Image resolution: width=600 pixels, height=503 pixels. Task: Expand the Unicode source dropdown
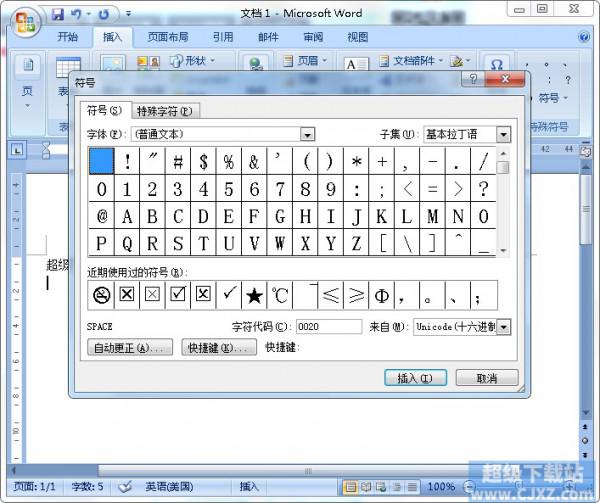coord(504,327)
